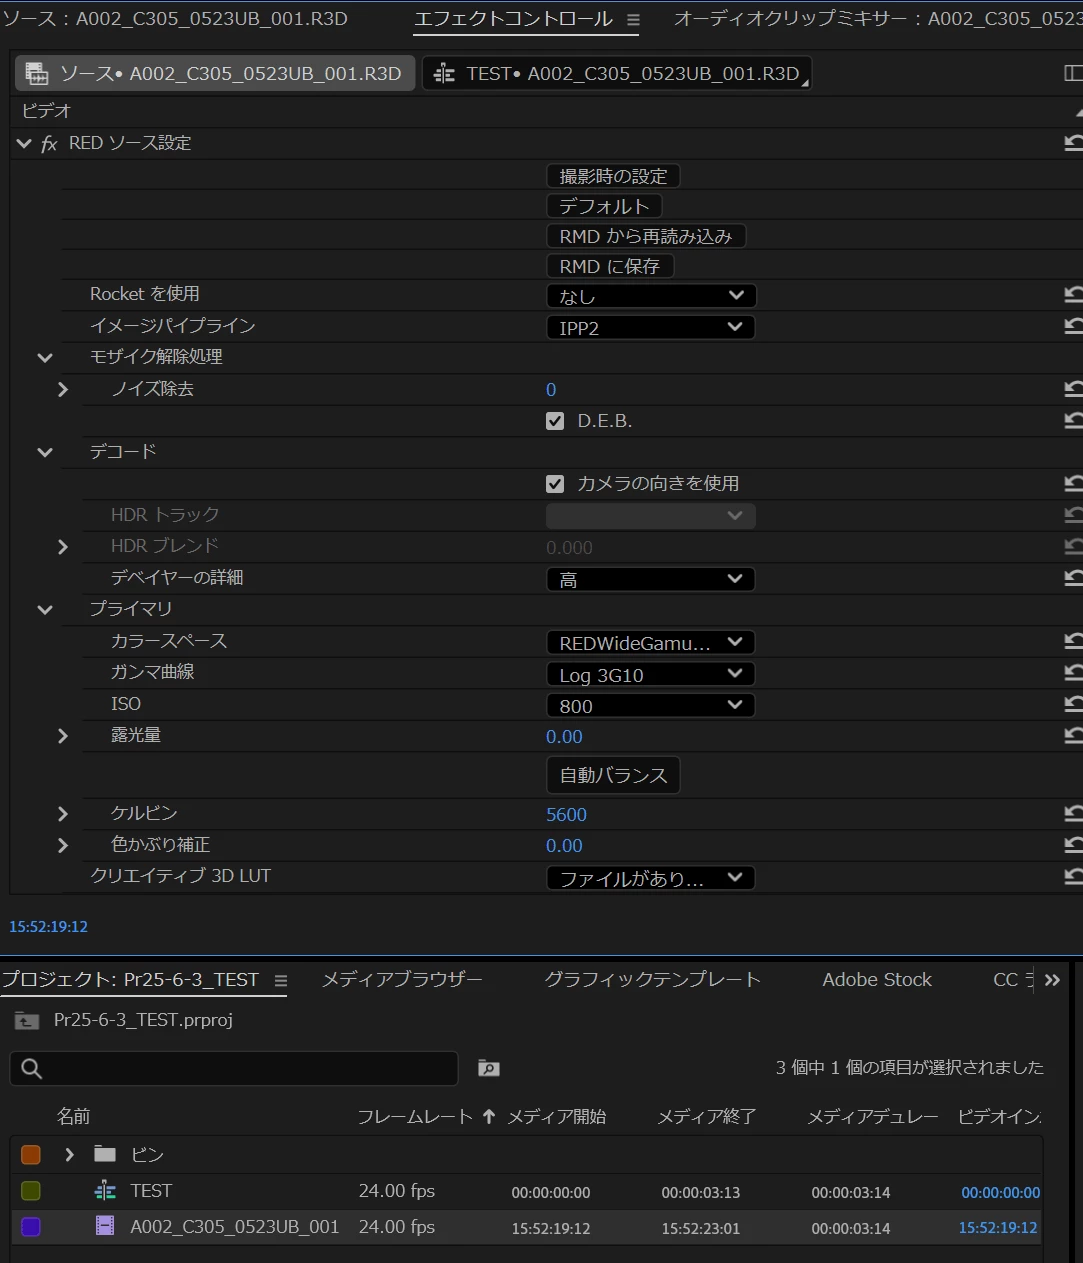Screen dimensions: 1083x1263
Task: Switch to the Audio Clip Mixer tab
Action: [x=878, y=19]
